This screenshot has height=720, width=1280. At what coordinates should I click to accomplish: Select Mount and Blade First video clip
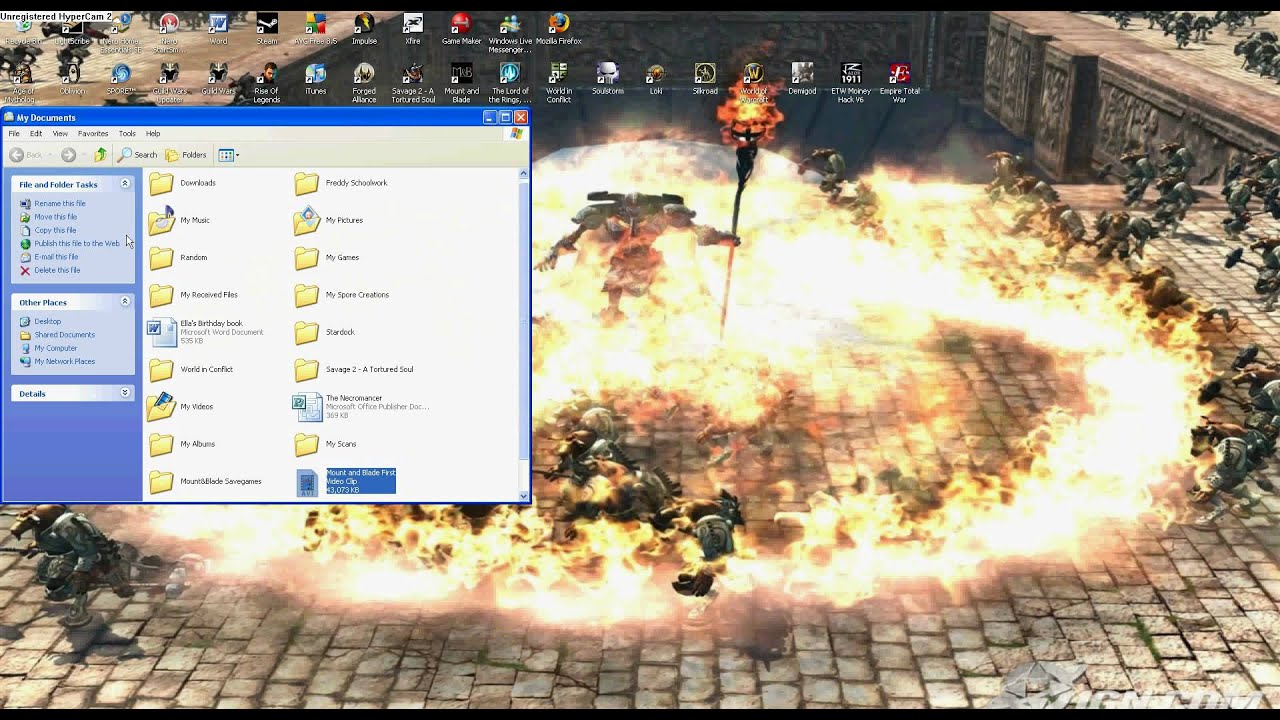(x=346, y=481)
